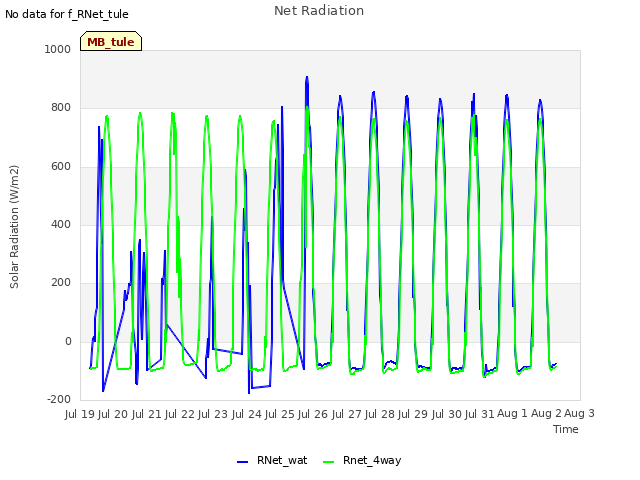This screenshot has height=480, width=640.
Task: Click the Jul 23 x-axis date label
Action: 213,414
